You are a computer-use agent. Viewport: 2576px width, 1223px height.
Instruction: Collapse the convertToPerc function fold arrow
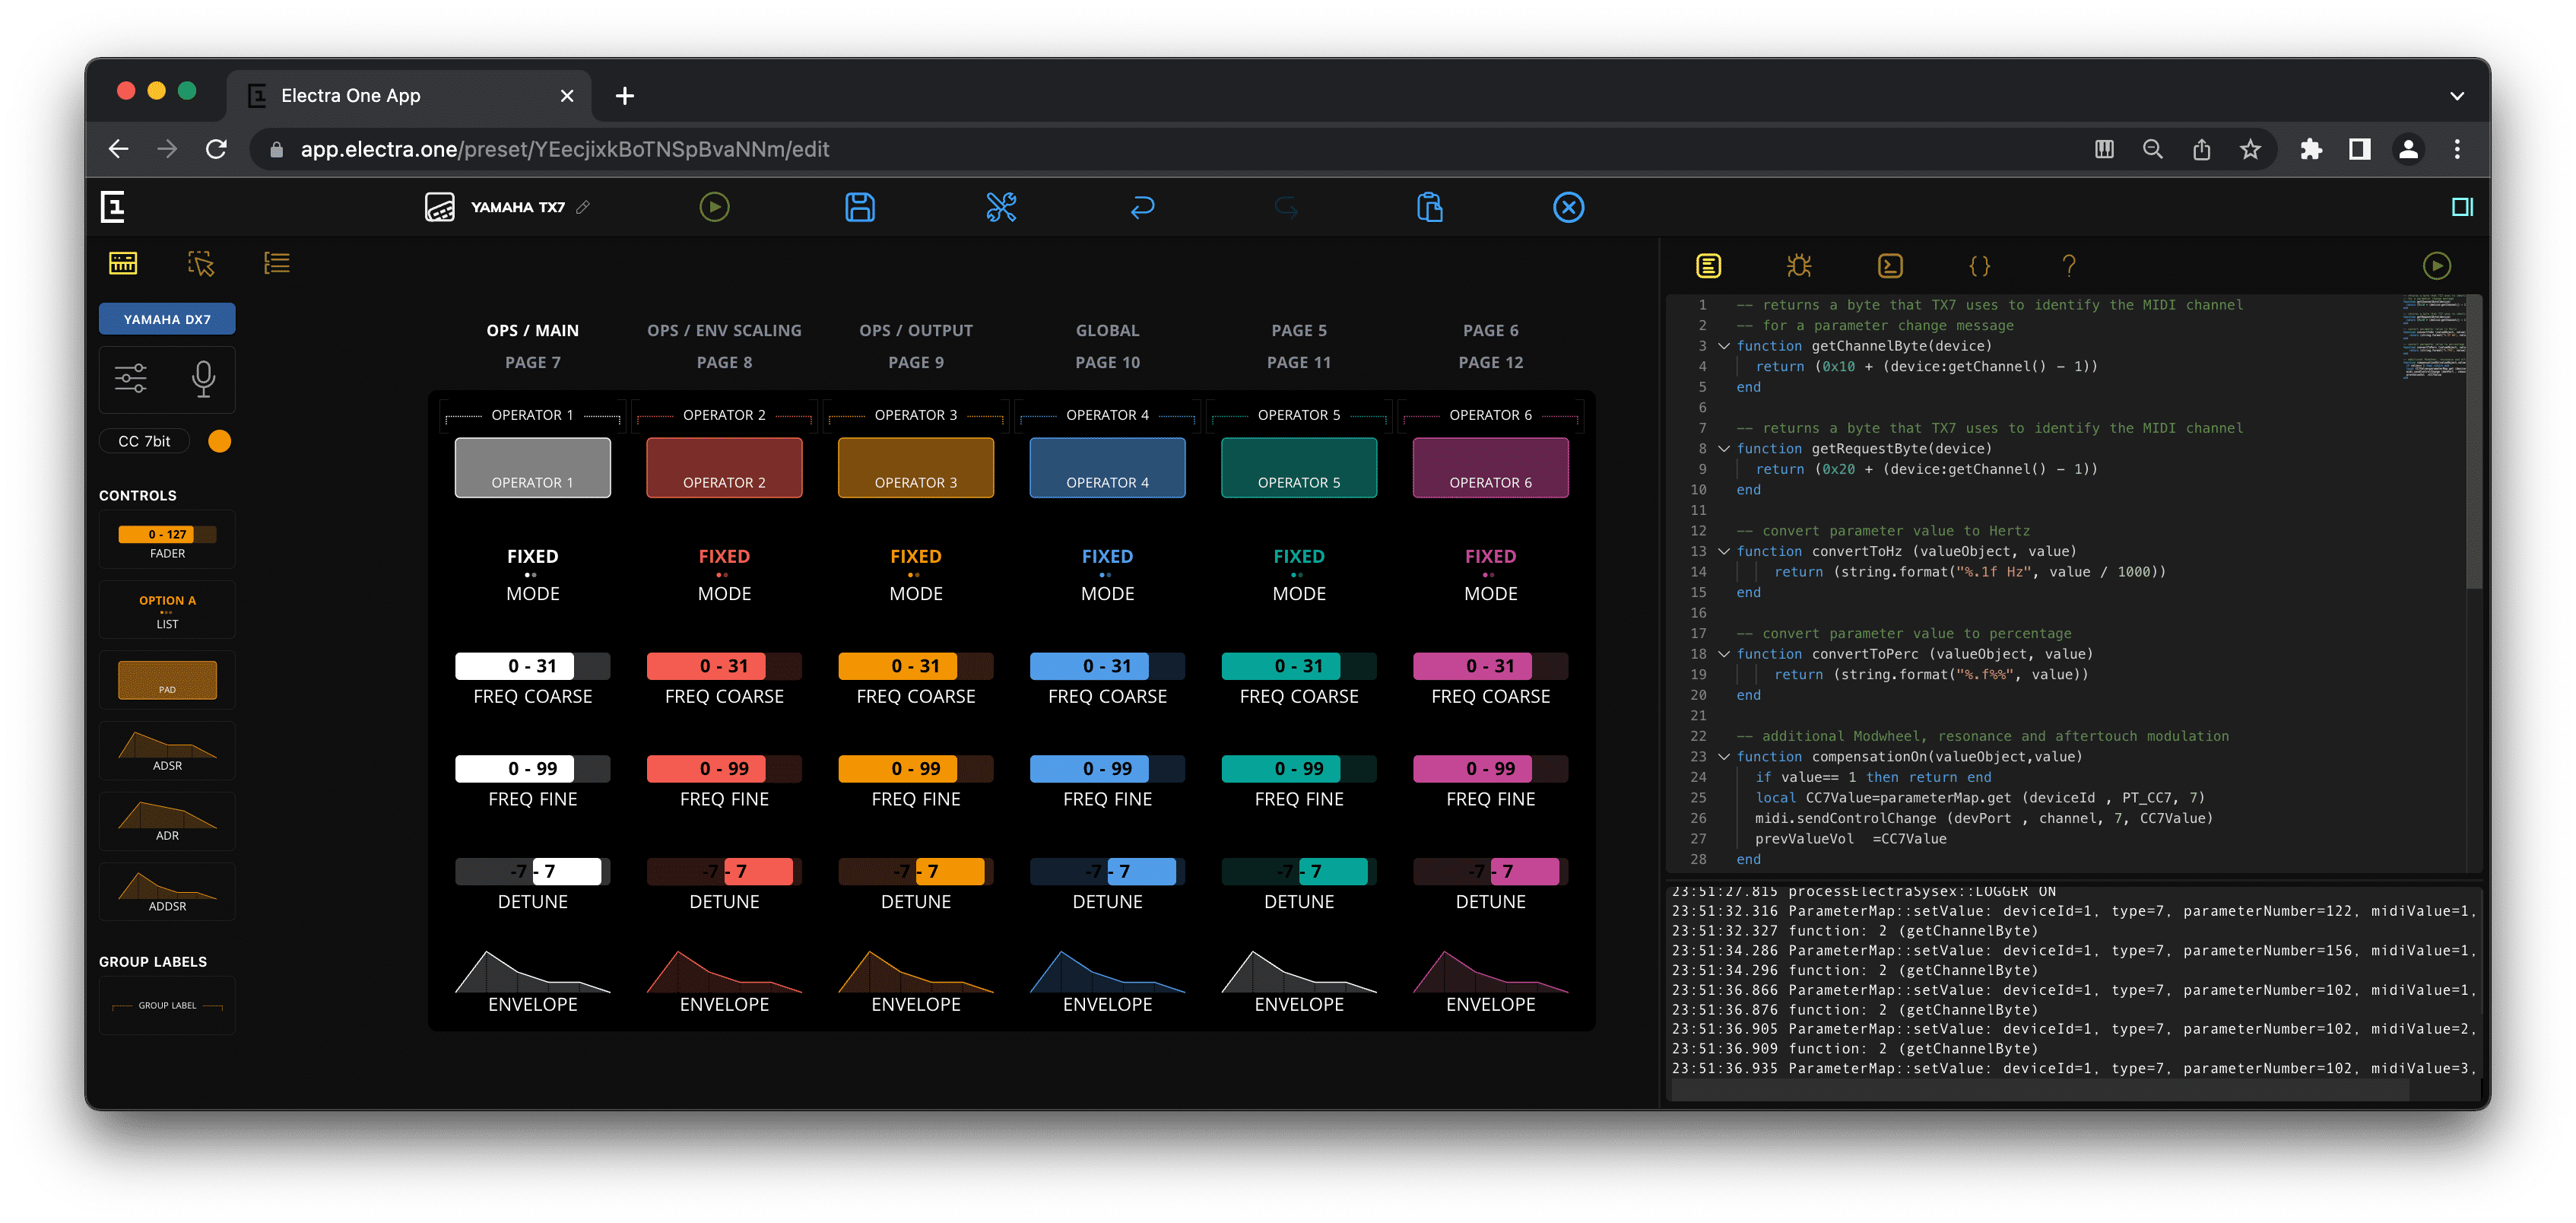(1724, 654)
